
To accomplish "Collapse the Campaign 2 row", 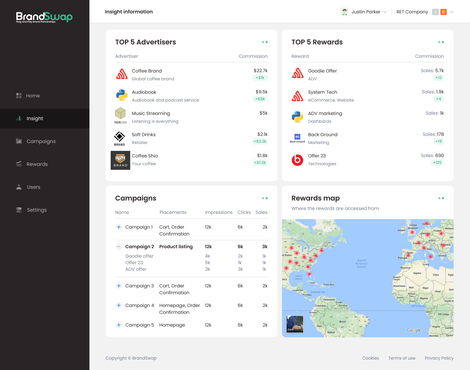I will [118, 247].
